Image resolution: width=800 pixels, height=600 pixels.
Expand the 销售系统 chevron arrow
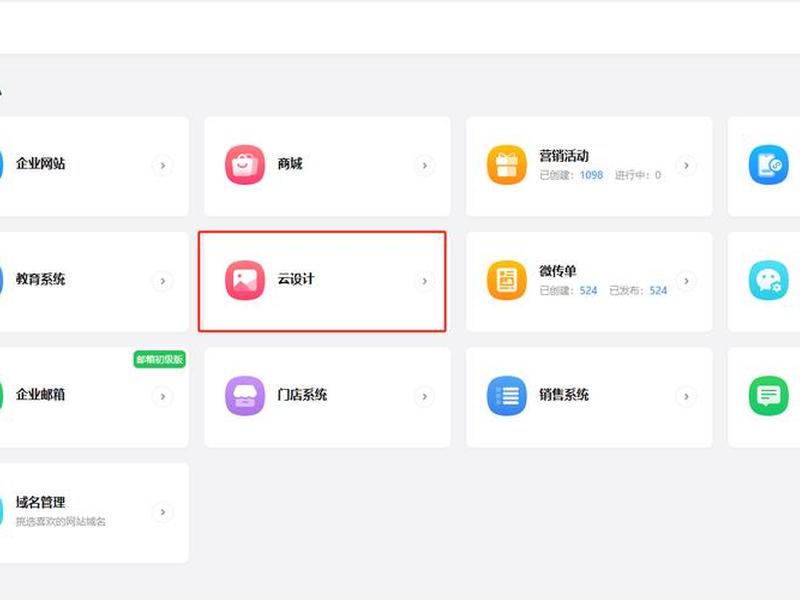click(x=686, y=396)
